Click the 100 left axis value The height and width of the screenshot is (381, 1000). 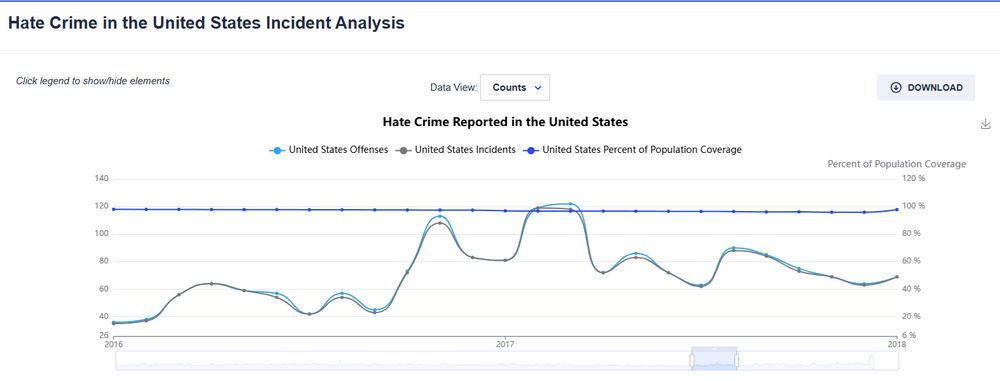coord(102,234)
